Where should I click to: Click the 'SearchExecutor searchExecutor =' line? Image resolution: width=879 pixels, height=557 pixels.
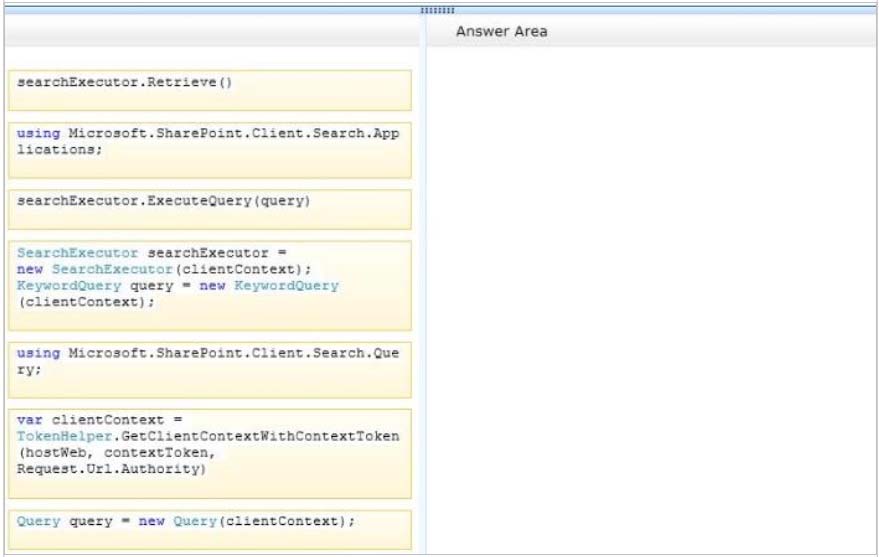pos(152,253)
